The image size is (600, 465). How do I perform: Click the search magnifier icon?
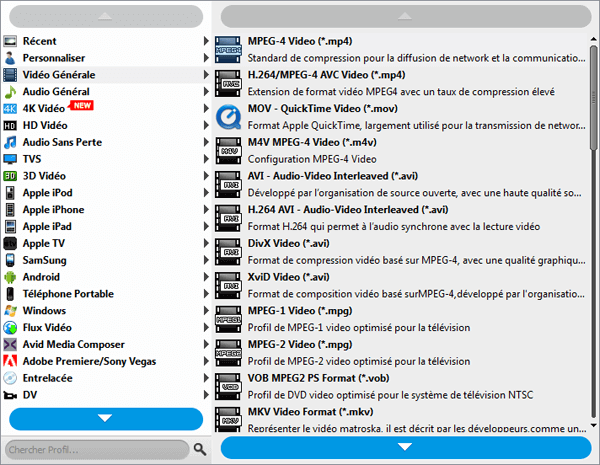click(199, 449)
